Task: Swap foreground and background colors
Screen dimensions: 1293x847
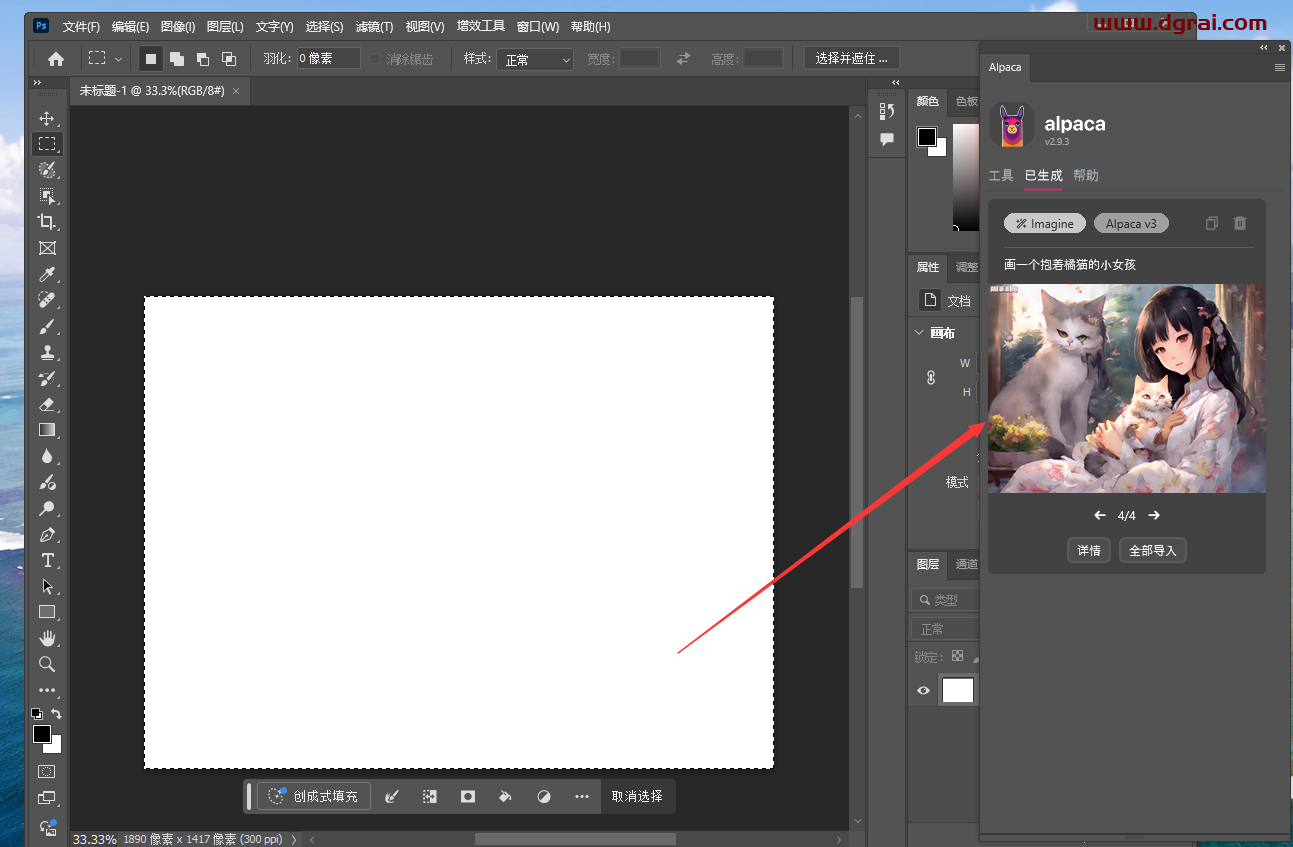Action: [57, 714]
